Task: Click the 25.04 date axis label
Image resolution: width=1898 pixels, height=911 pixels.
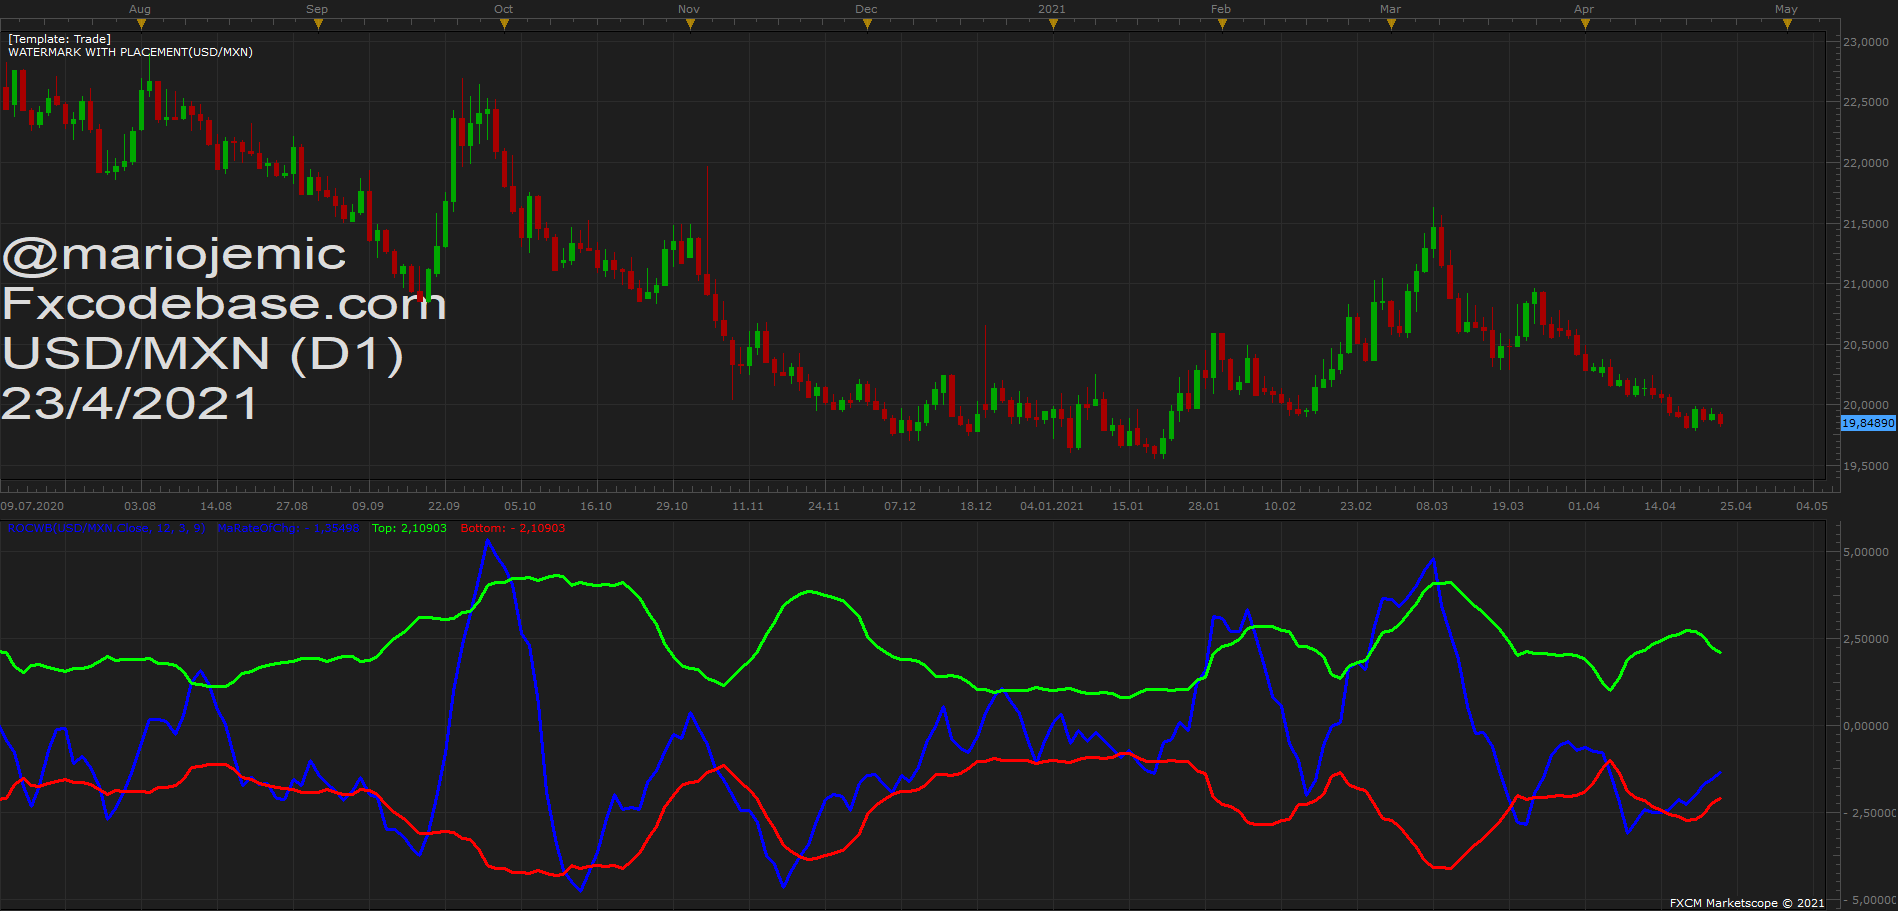Action: pyautogui.click(x=1736, y=506)
